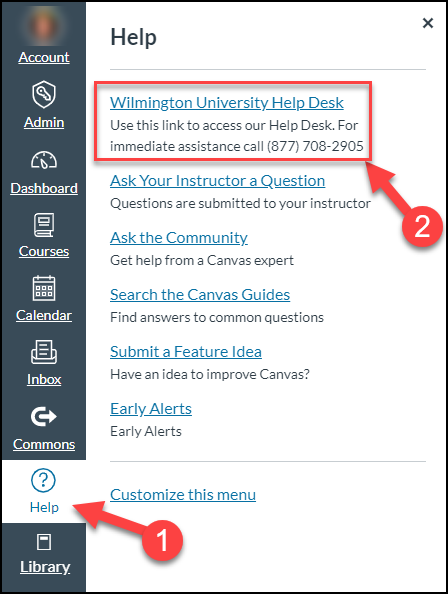This screenshot has width=448, height=594.
Task: Open the Inbox tray icon
Action: 44,352
